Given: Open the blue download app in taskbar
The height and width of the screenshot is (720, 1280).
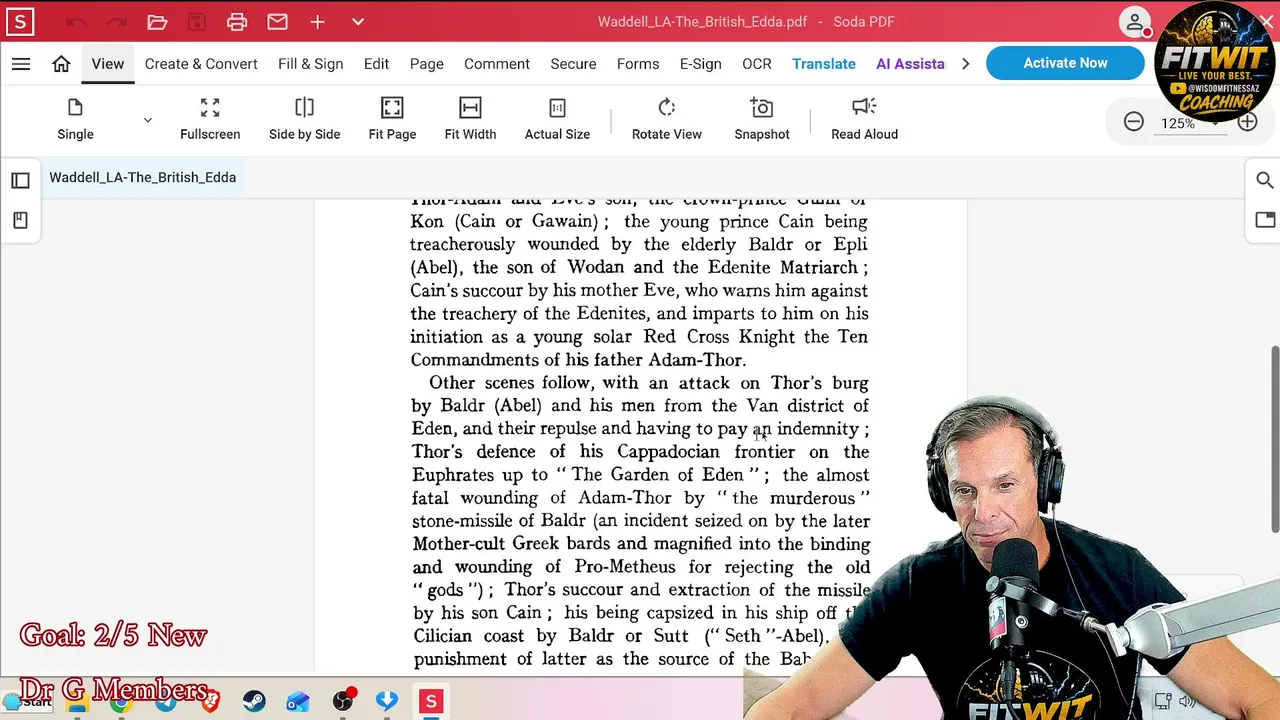Looking at the screenshot, I should click(x=387, y=702).
